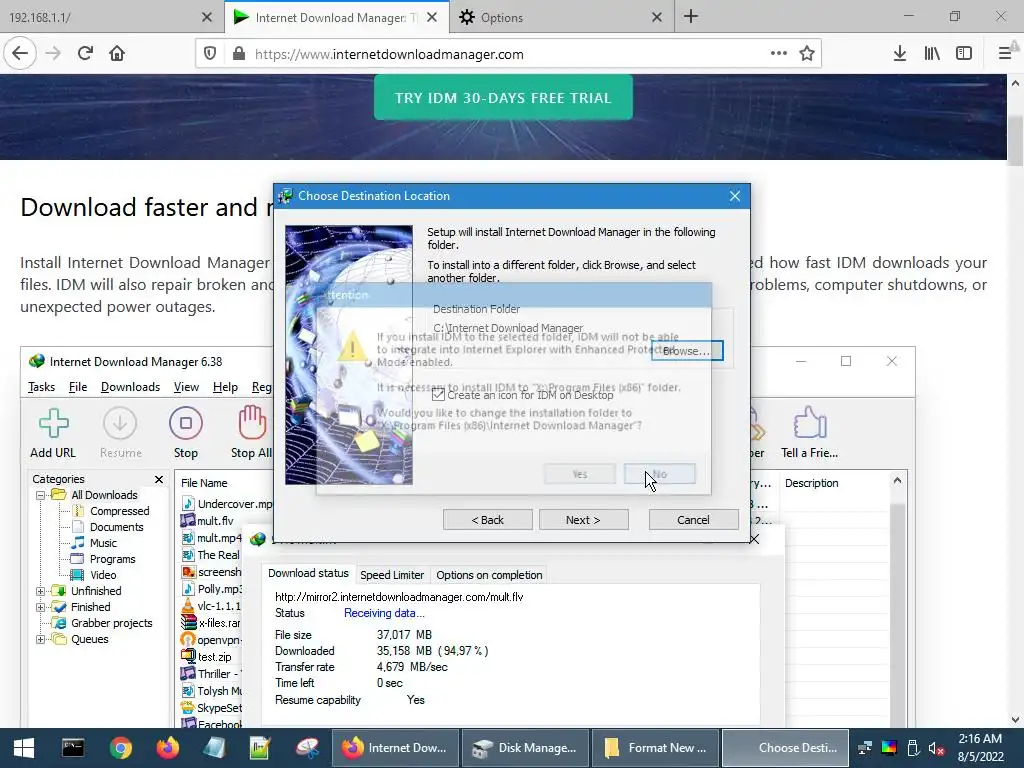Select the Options on completion tab
Image resolution: width=1024 pixels, height=768 pixels.
[489, 575]
